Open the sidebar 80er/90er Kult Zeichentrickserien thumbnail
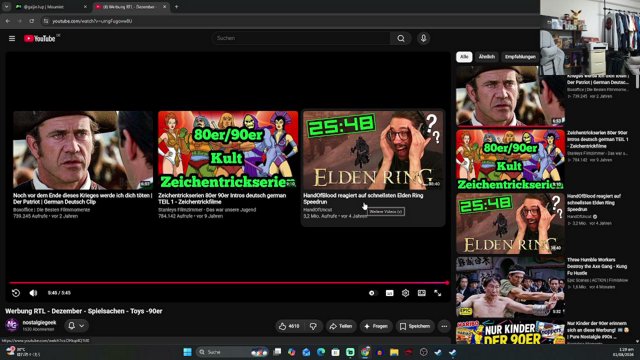 pyautogui.click(x=510, y=160)
